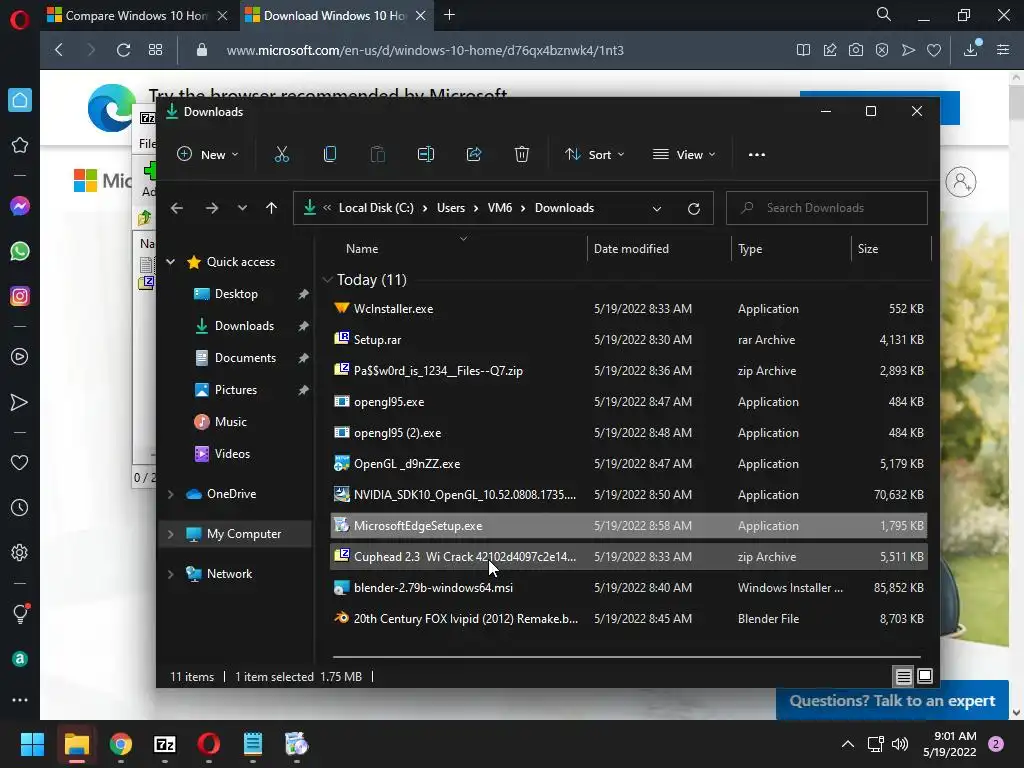1024x768 pixels.
Task: Switch to details view icon in status bar
Action: tap(903, 677)
